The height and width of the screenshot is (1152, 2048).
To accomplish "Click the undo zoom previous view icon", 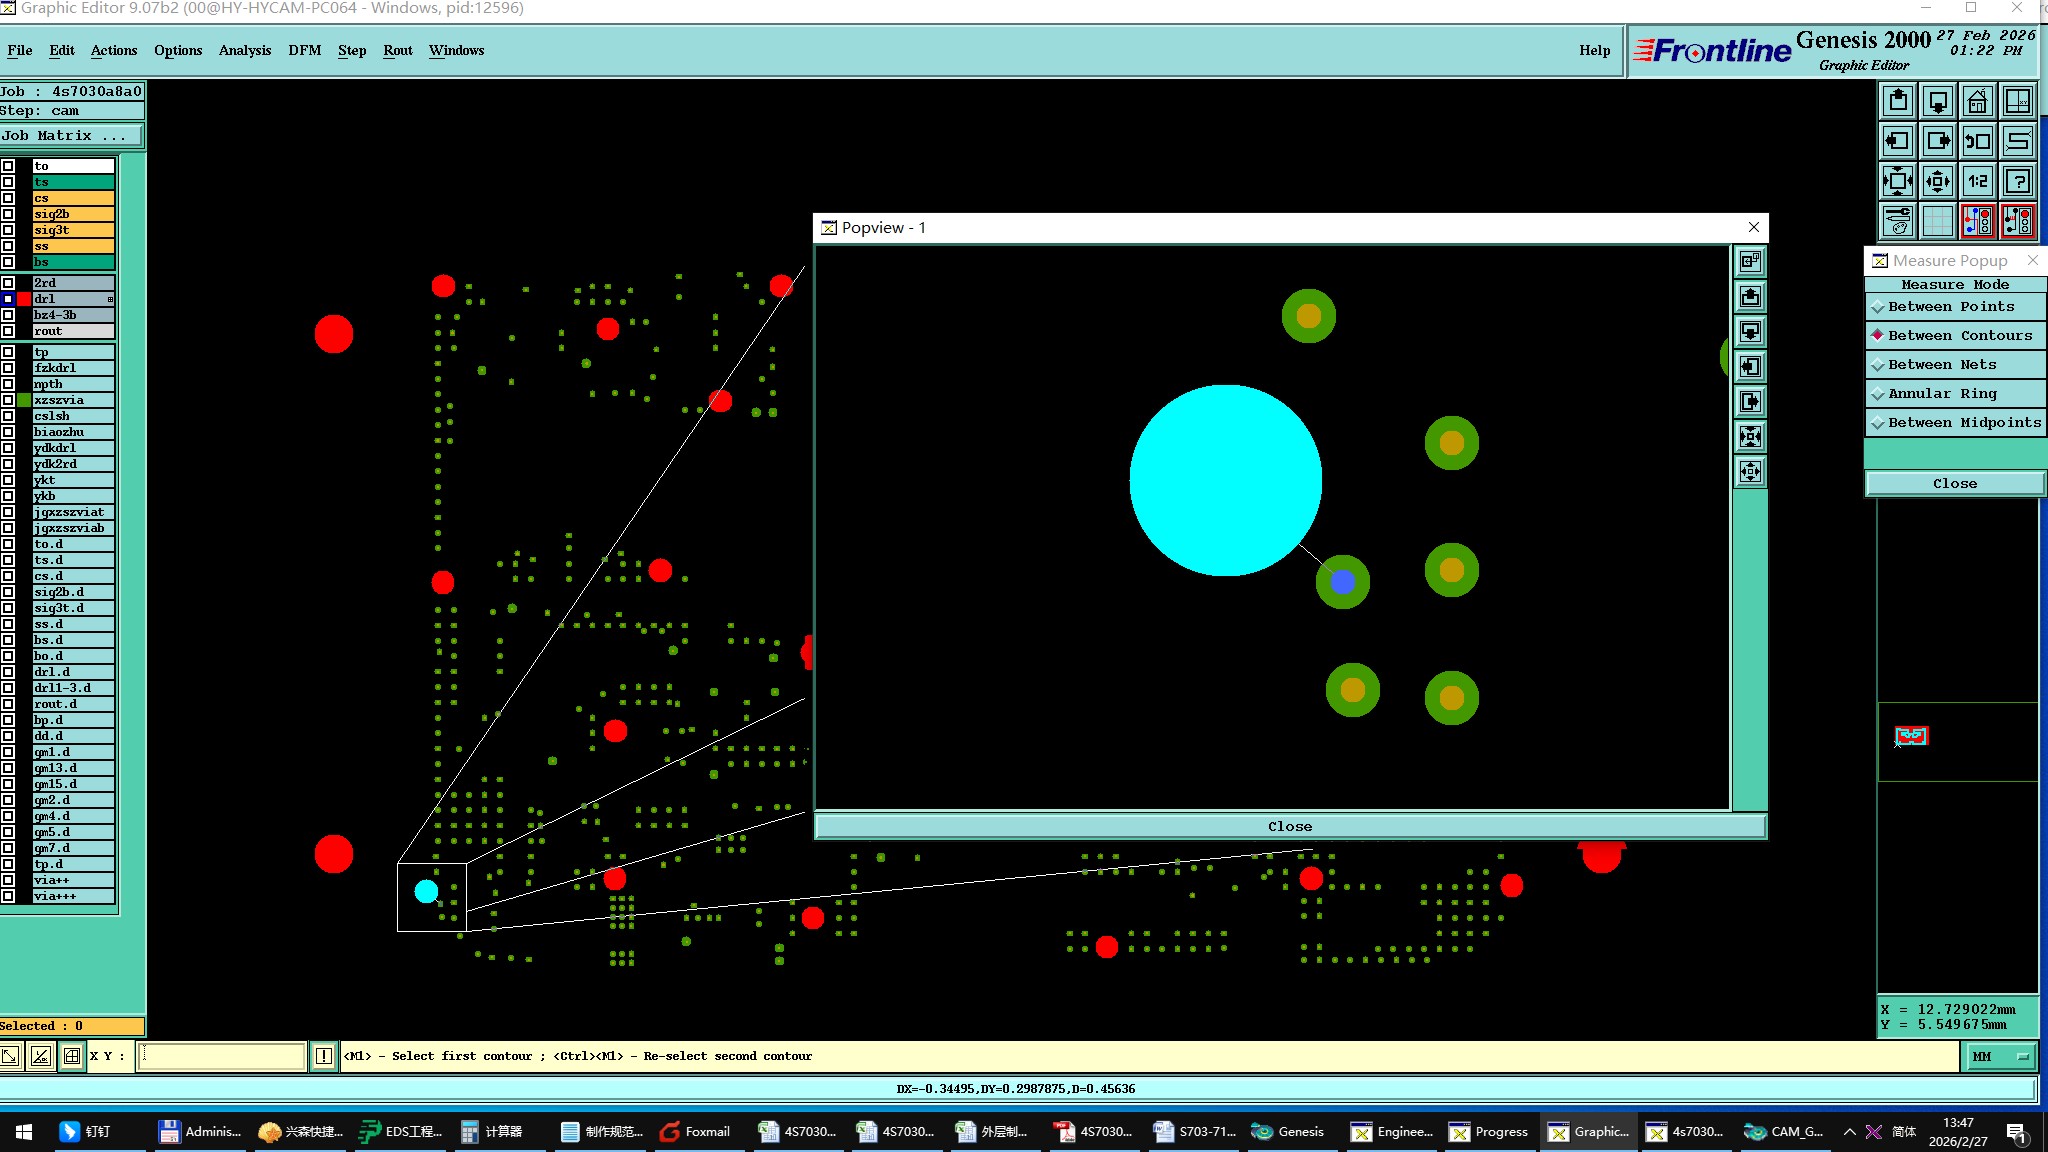I will [1978, 142].
